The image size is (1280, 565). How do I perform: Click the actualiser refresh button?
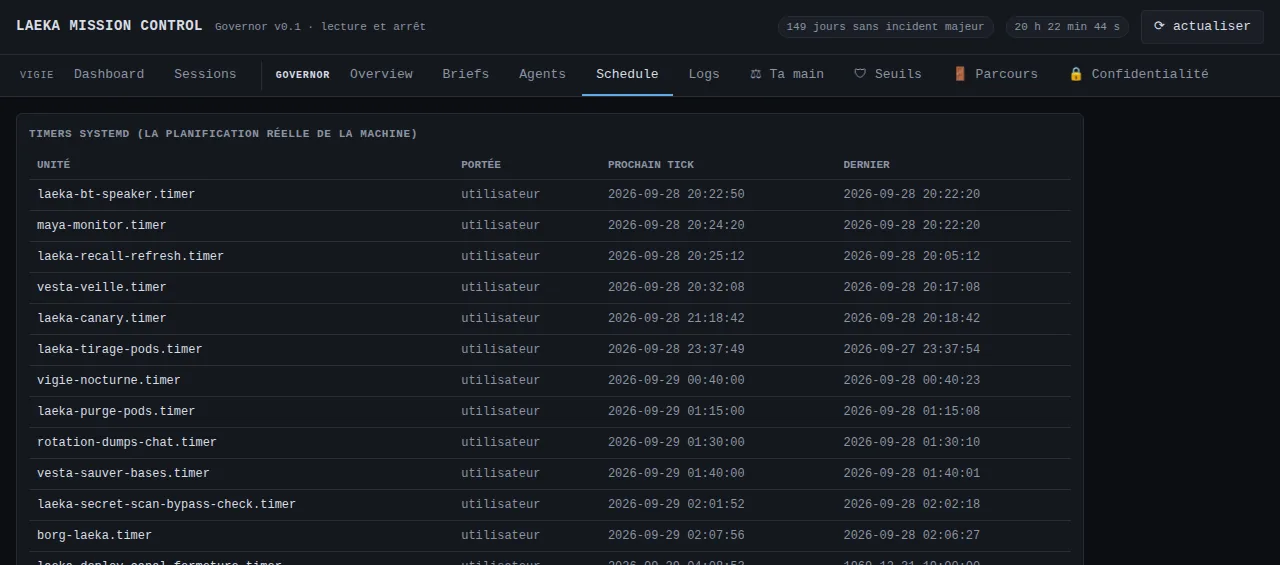1202,26
